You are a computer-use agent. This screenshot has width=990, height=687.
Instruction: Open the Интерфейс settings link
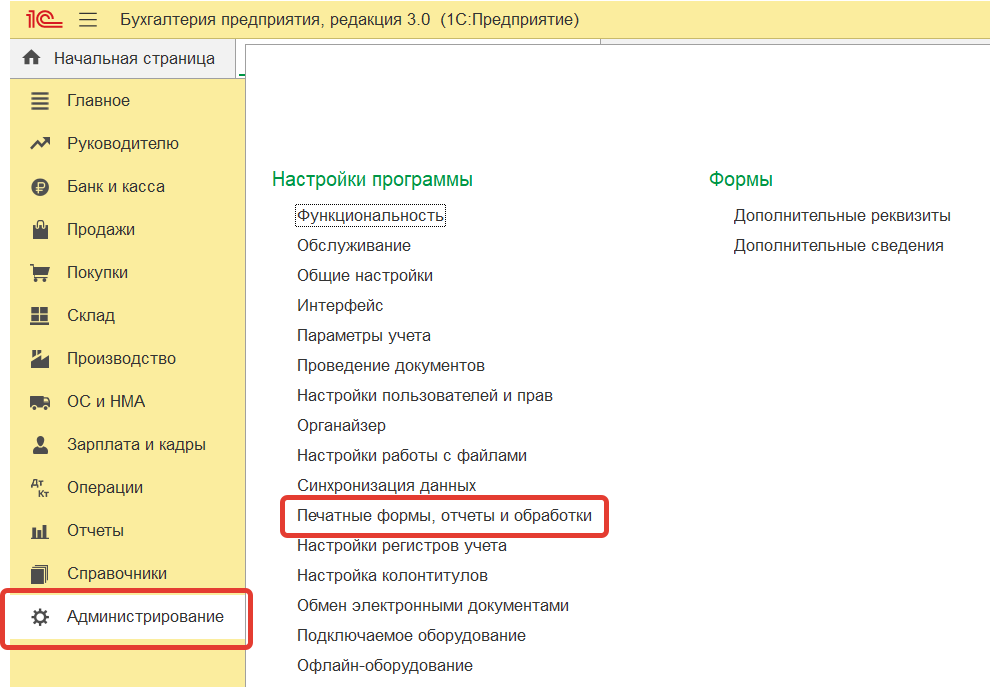(340, 306)
